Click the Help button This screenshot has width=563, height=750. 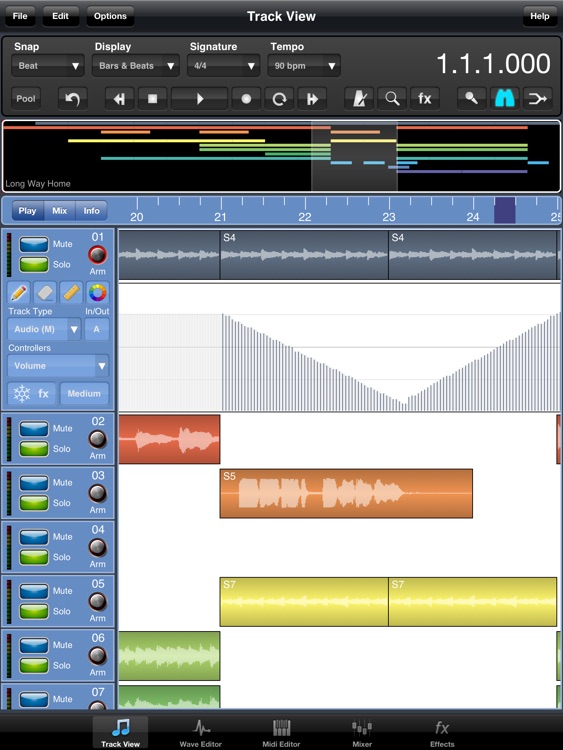pyautogui.click(x=540, y=16)
